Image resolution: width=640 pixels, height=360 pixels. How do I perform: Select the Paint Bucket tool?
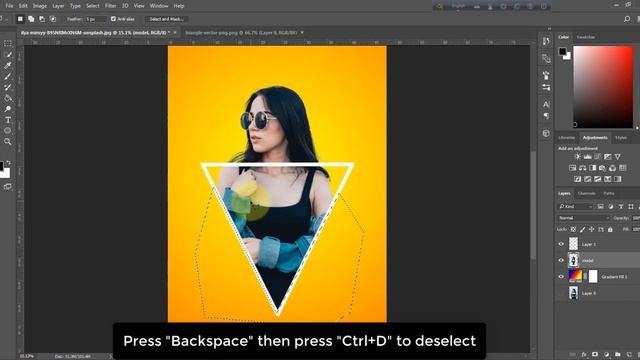7,98
